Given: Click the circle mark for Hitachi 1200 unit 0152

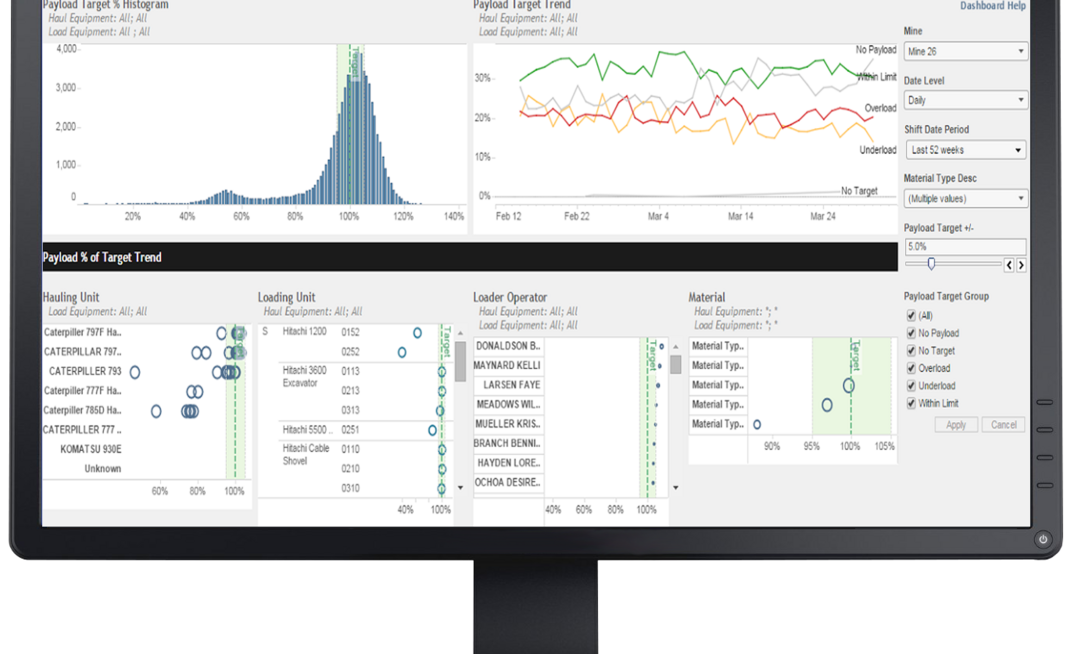Looking at the screenshot, I should 417,333.
